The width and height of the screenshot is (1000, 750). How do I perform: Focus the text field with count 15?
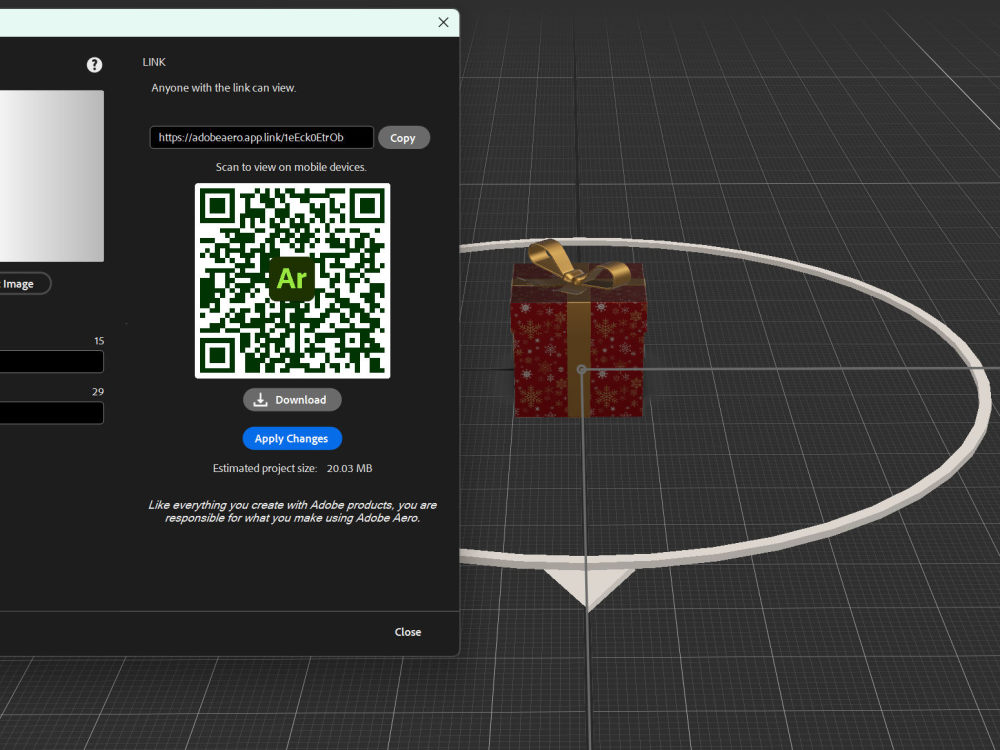click(x=52, y=362)
